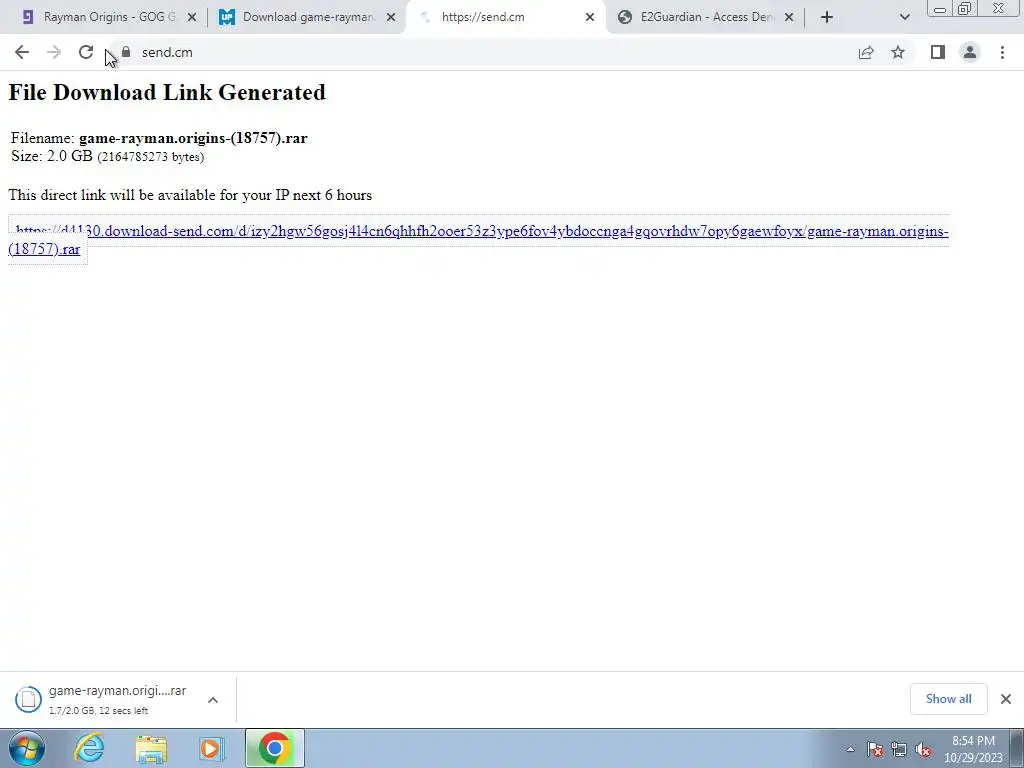Open the side panel icon
Image resolution: width=1024 pixels, height=768 pixels.
(x=938, y=52)
